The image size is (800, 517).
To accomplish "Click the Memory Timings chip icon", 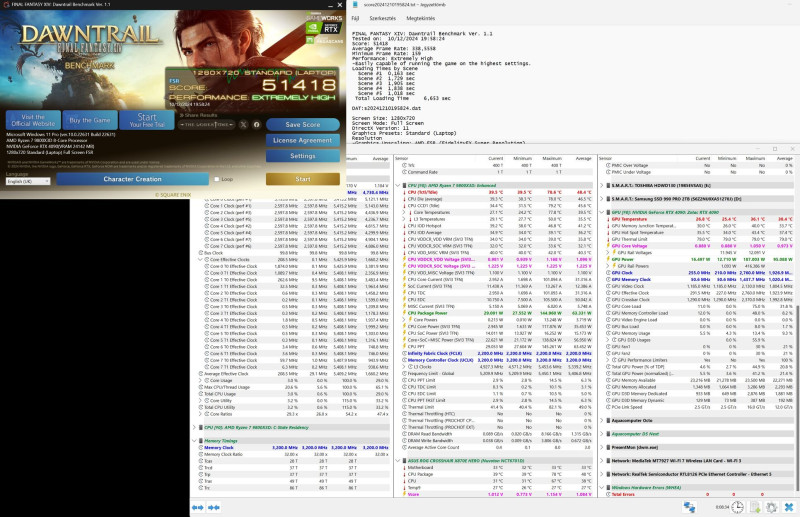I will coord(201,440).
